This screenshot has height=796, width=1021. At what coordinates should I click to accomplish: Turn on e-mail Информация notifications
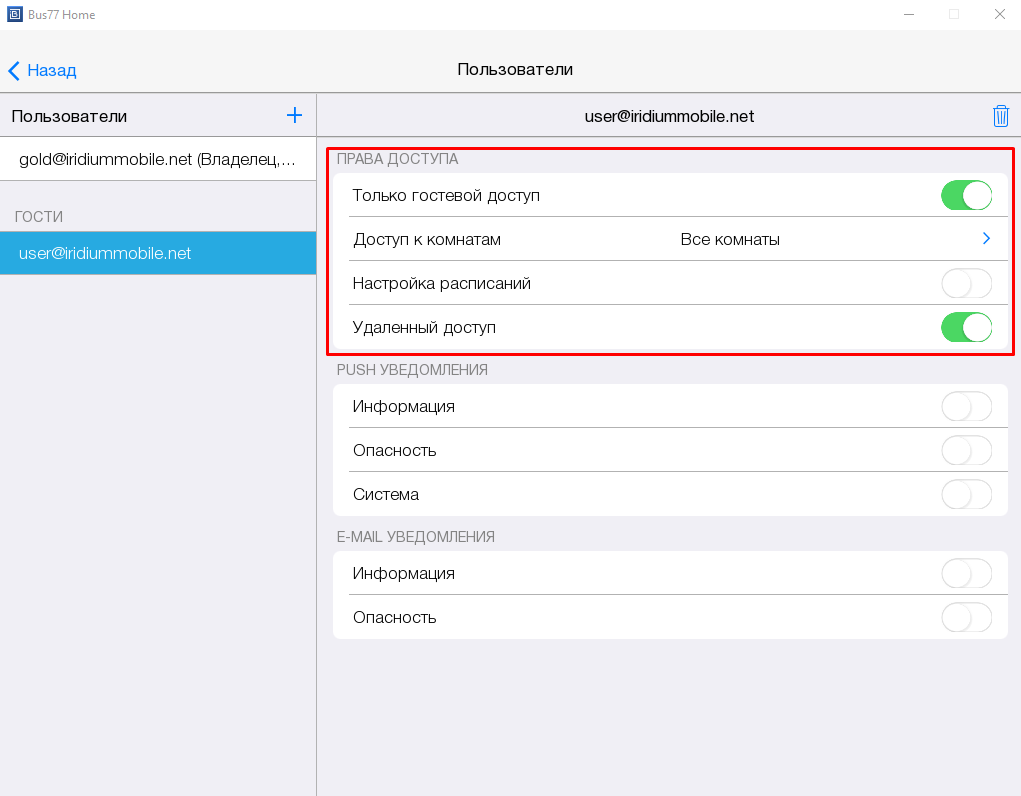tap(966, 573)
